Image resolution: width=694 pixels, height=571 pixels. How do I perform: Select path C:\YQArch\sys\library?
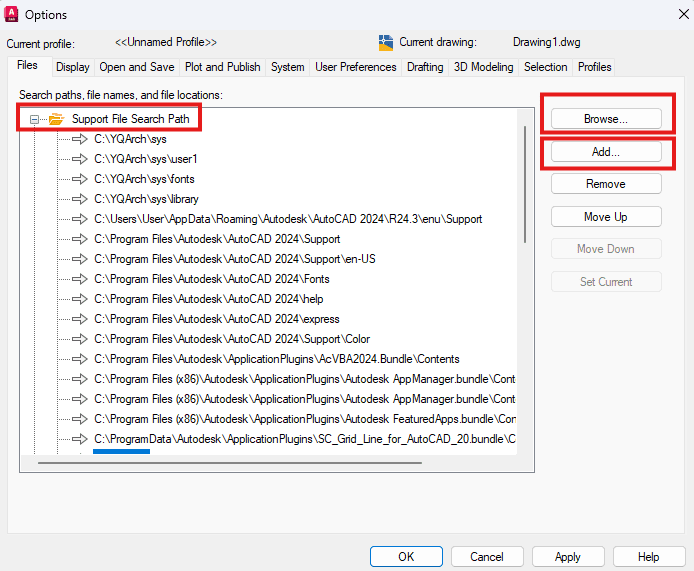[146, 199]
